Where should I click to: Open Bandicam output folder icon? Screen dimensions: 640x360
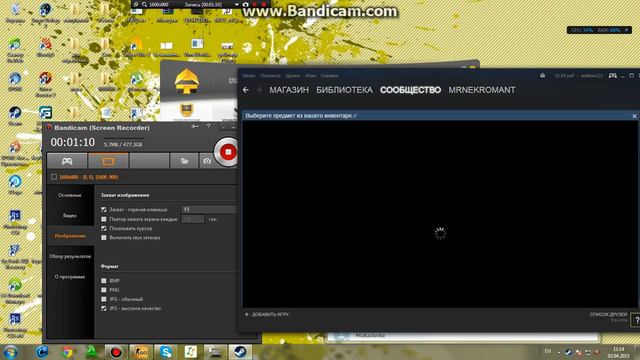184,161
